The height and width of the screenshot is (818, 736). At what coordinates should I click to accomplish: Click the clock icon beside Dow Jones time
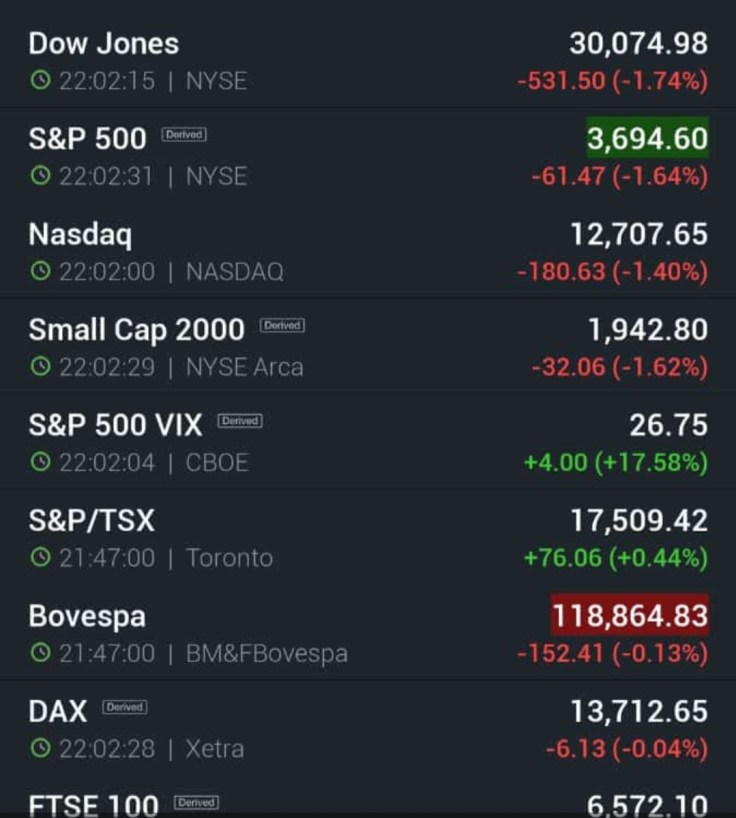(40, 81)
